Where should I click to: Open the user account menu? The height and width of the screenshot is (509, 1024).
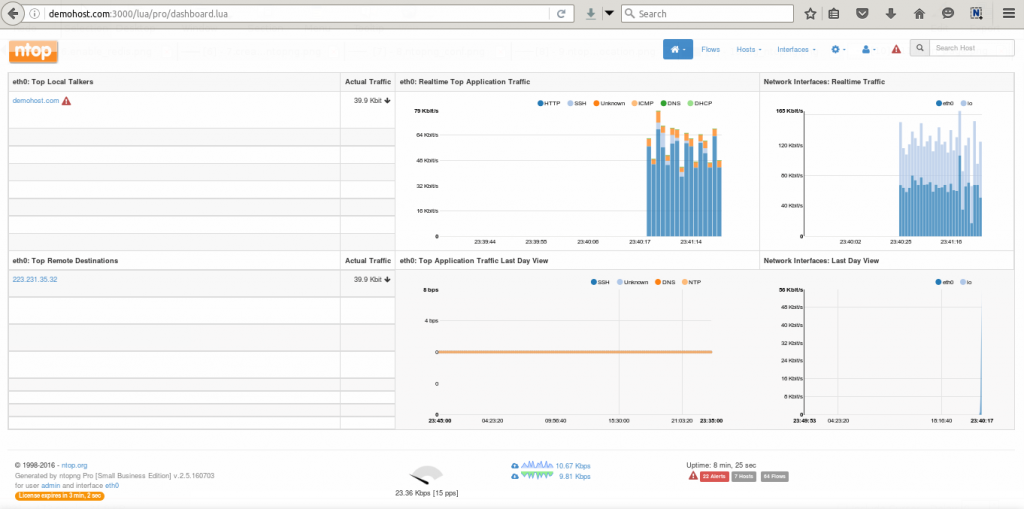868,49
